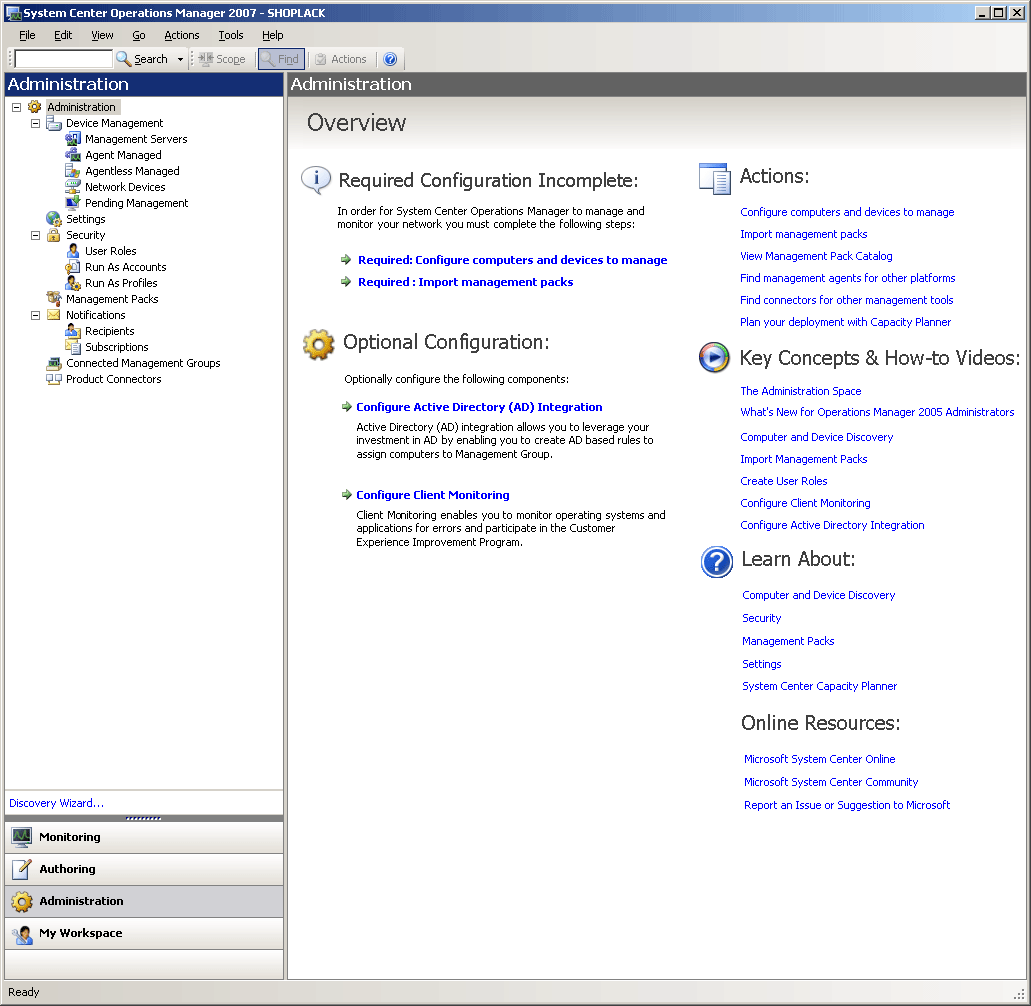Click Report an Issue or Suggestion link

pyautogui.click(x=847, y=805)
